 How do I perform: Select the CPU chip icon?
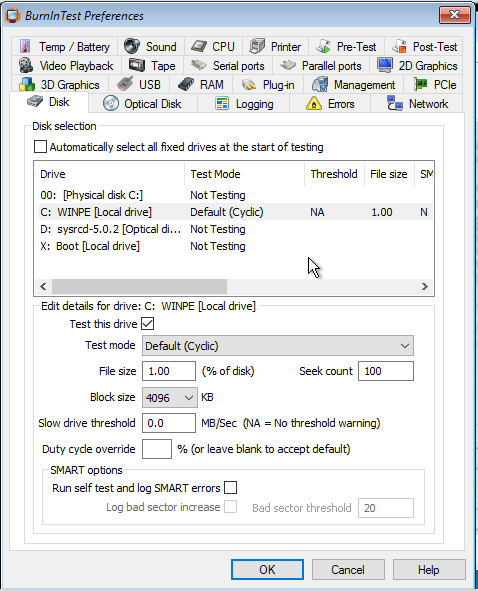point(199,46)
